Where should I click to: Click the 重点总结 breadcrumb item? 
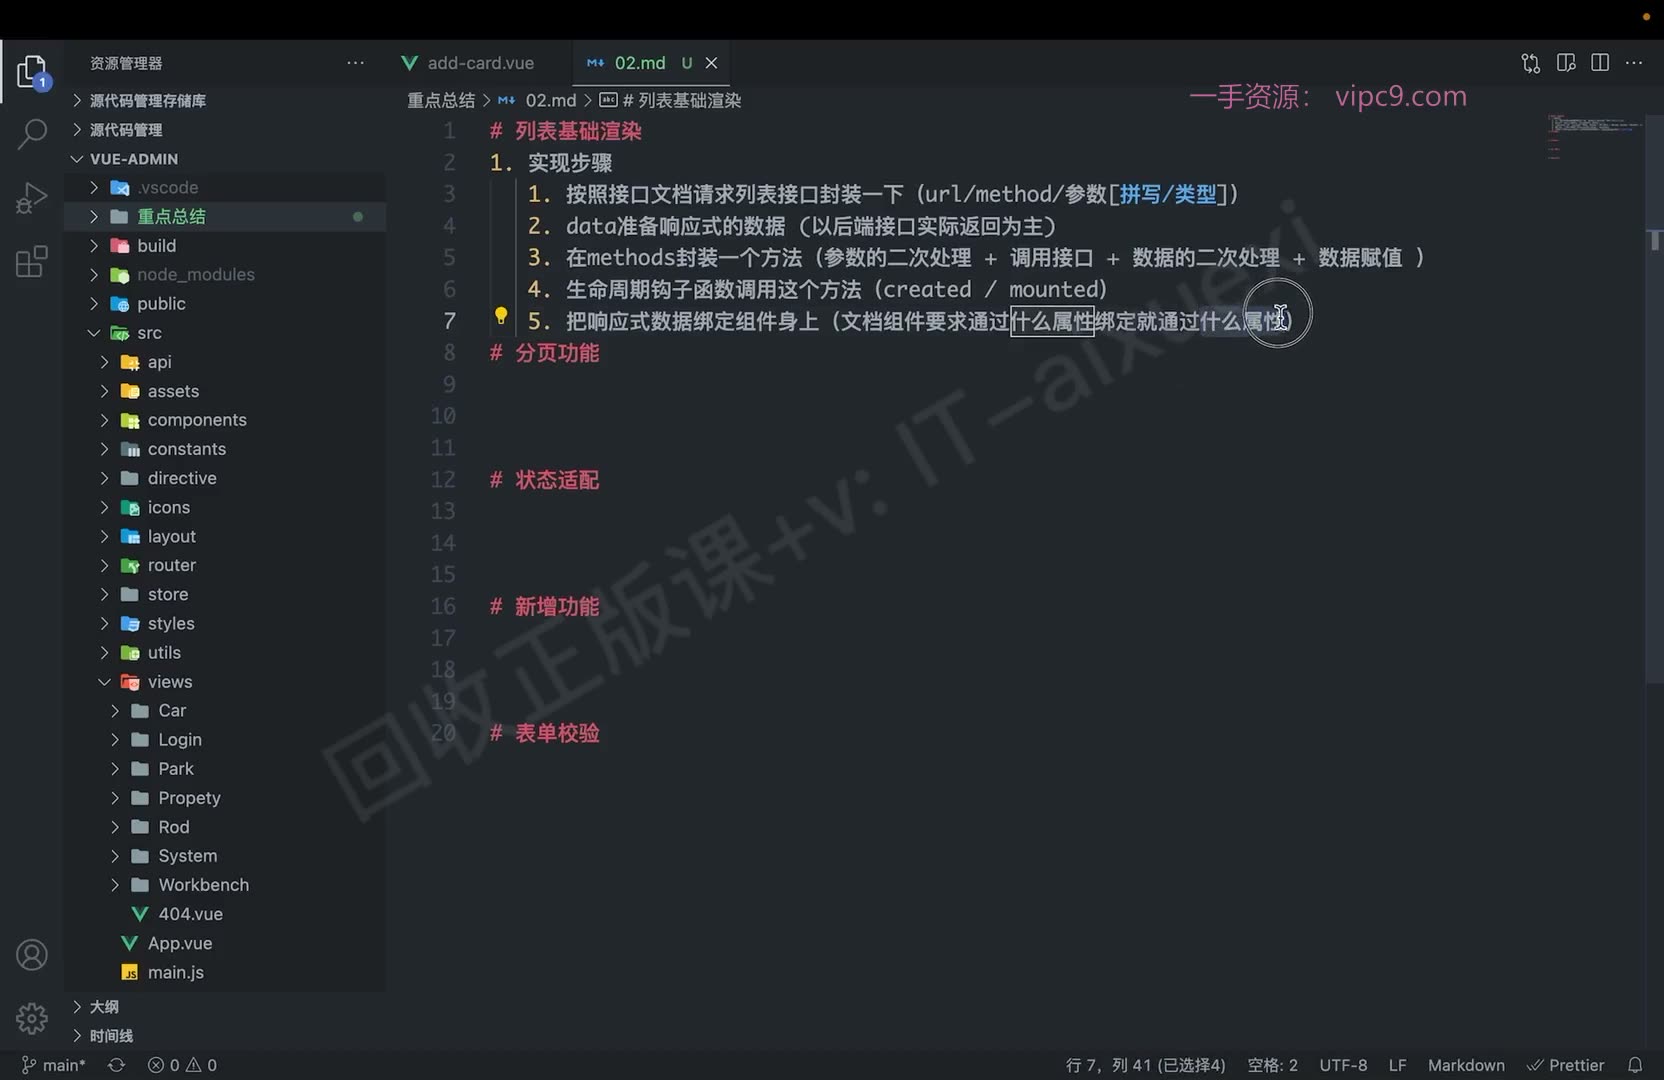[441, 100]
